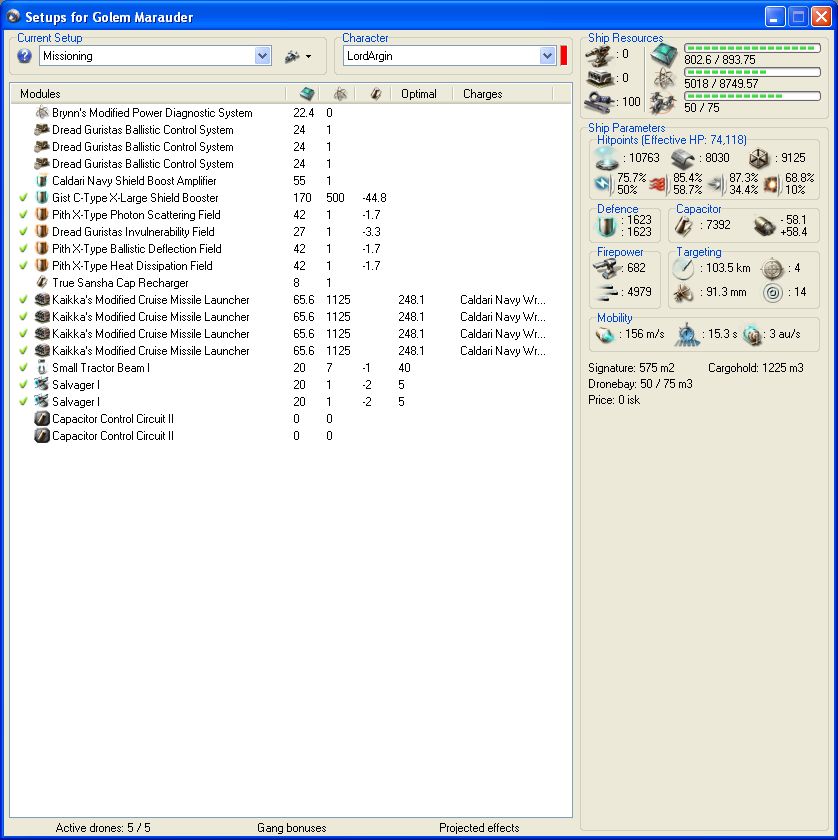
Task: Click the align time icon 15.3 s
Action: click(x=687, y=334)
